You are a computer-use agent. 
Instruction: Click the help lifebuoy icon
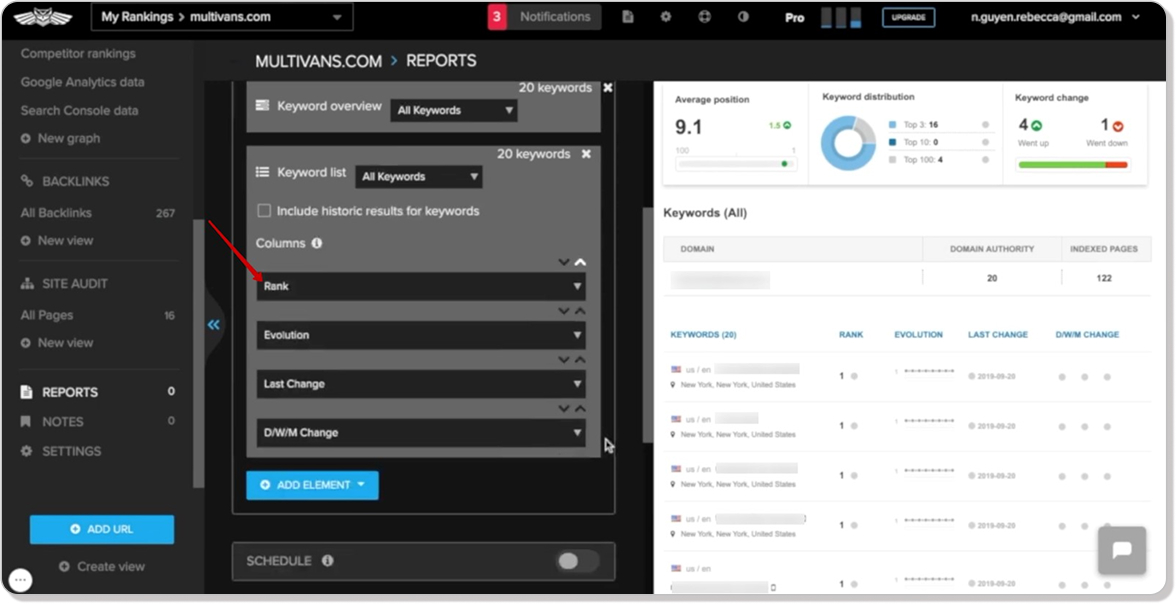704,17
